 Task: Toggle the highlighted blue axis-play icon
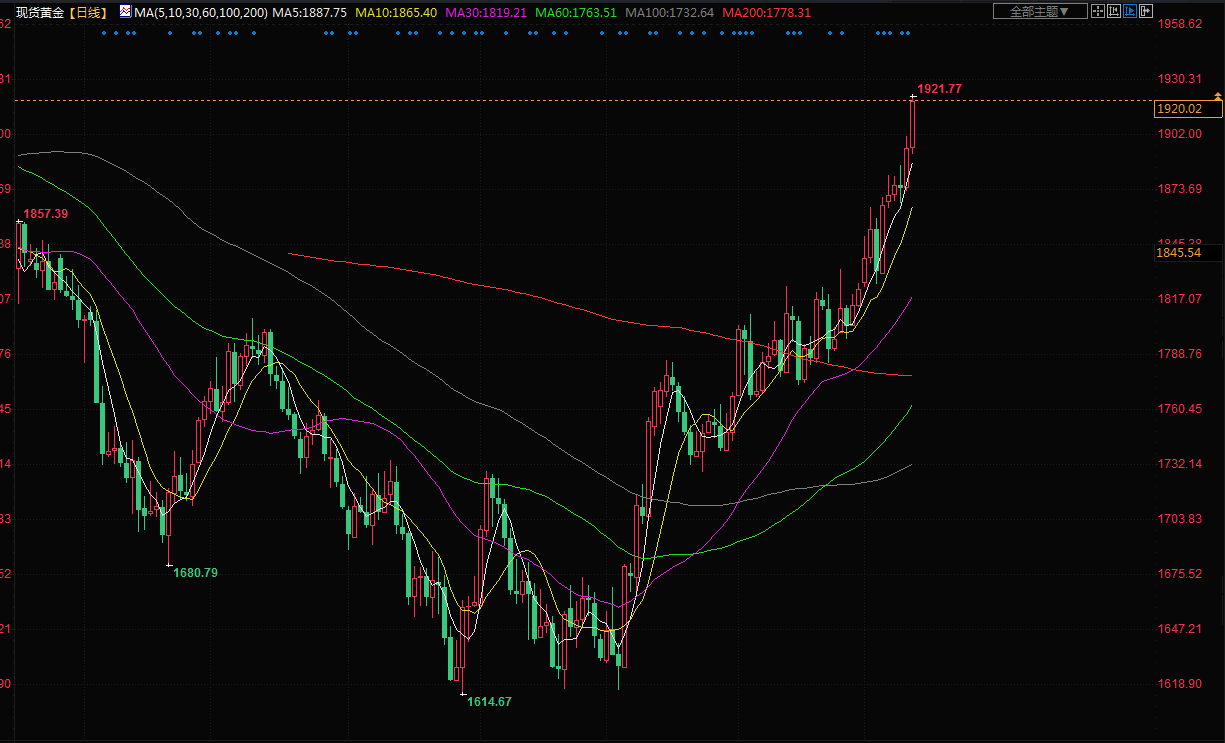click(x=1130, y=11)
